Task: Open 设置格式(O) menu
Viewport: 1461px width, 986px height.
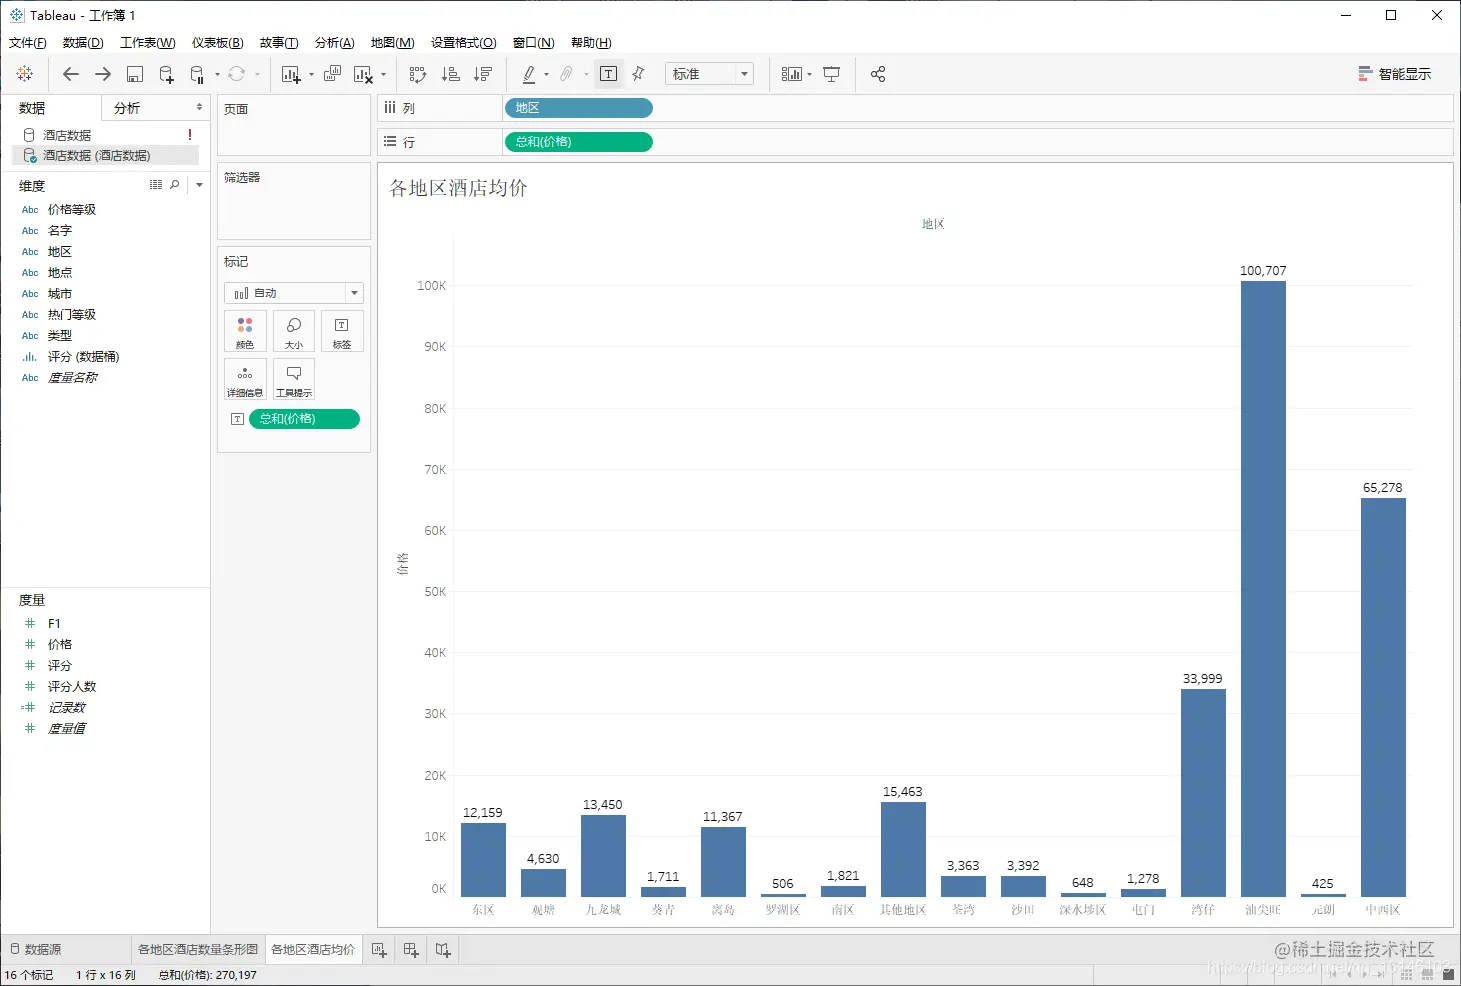Action: [464, 43]
